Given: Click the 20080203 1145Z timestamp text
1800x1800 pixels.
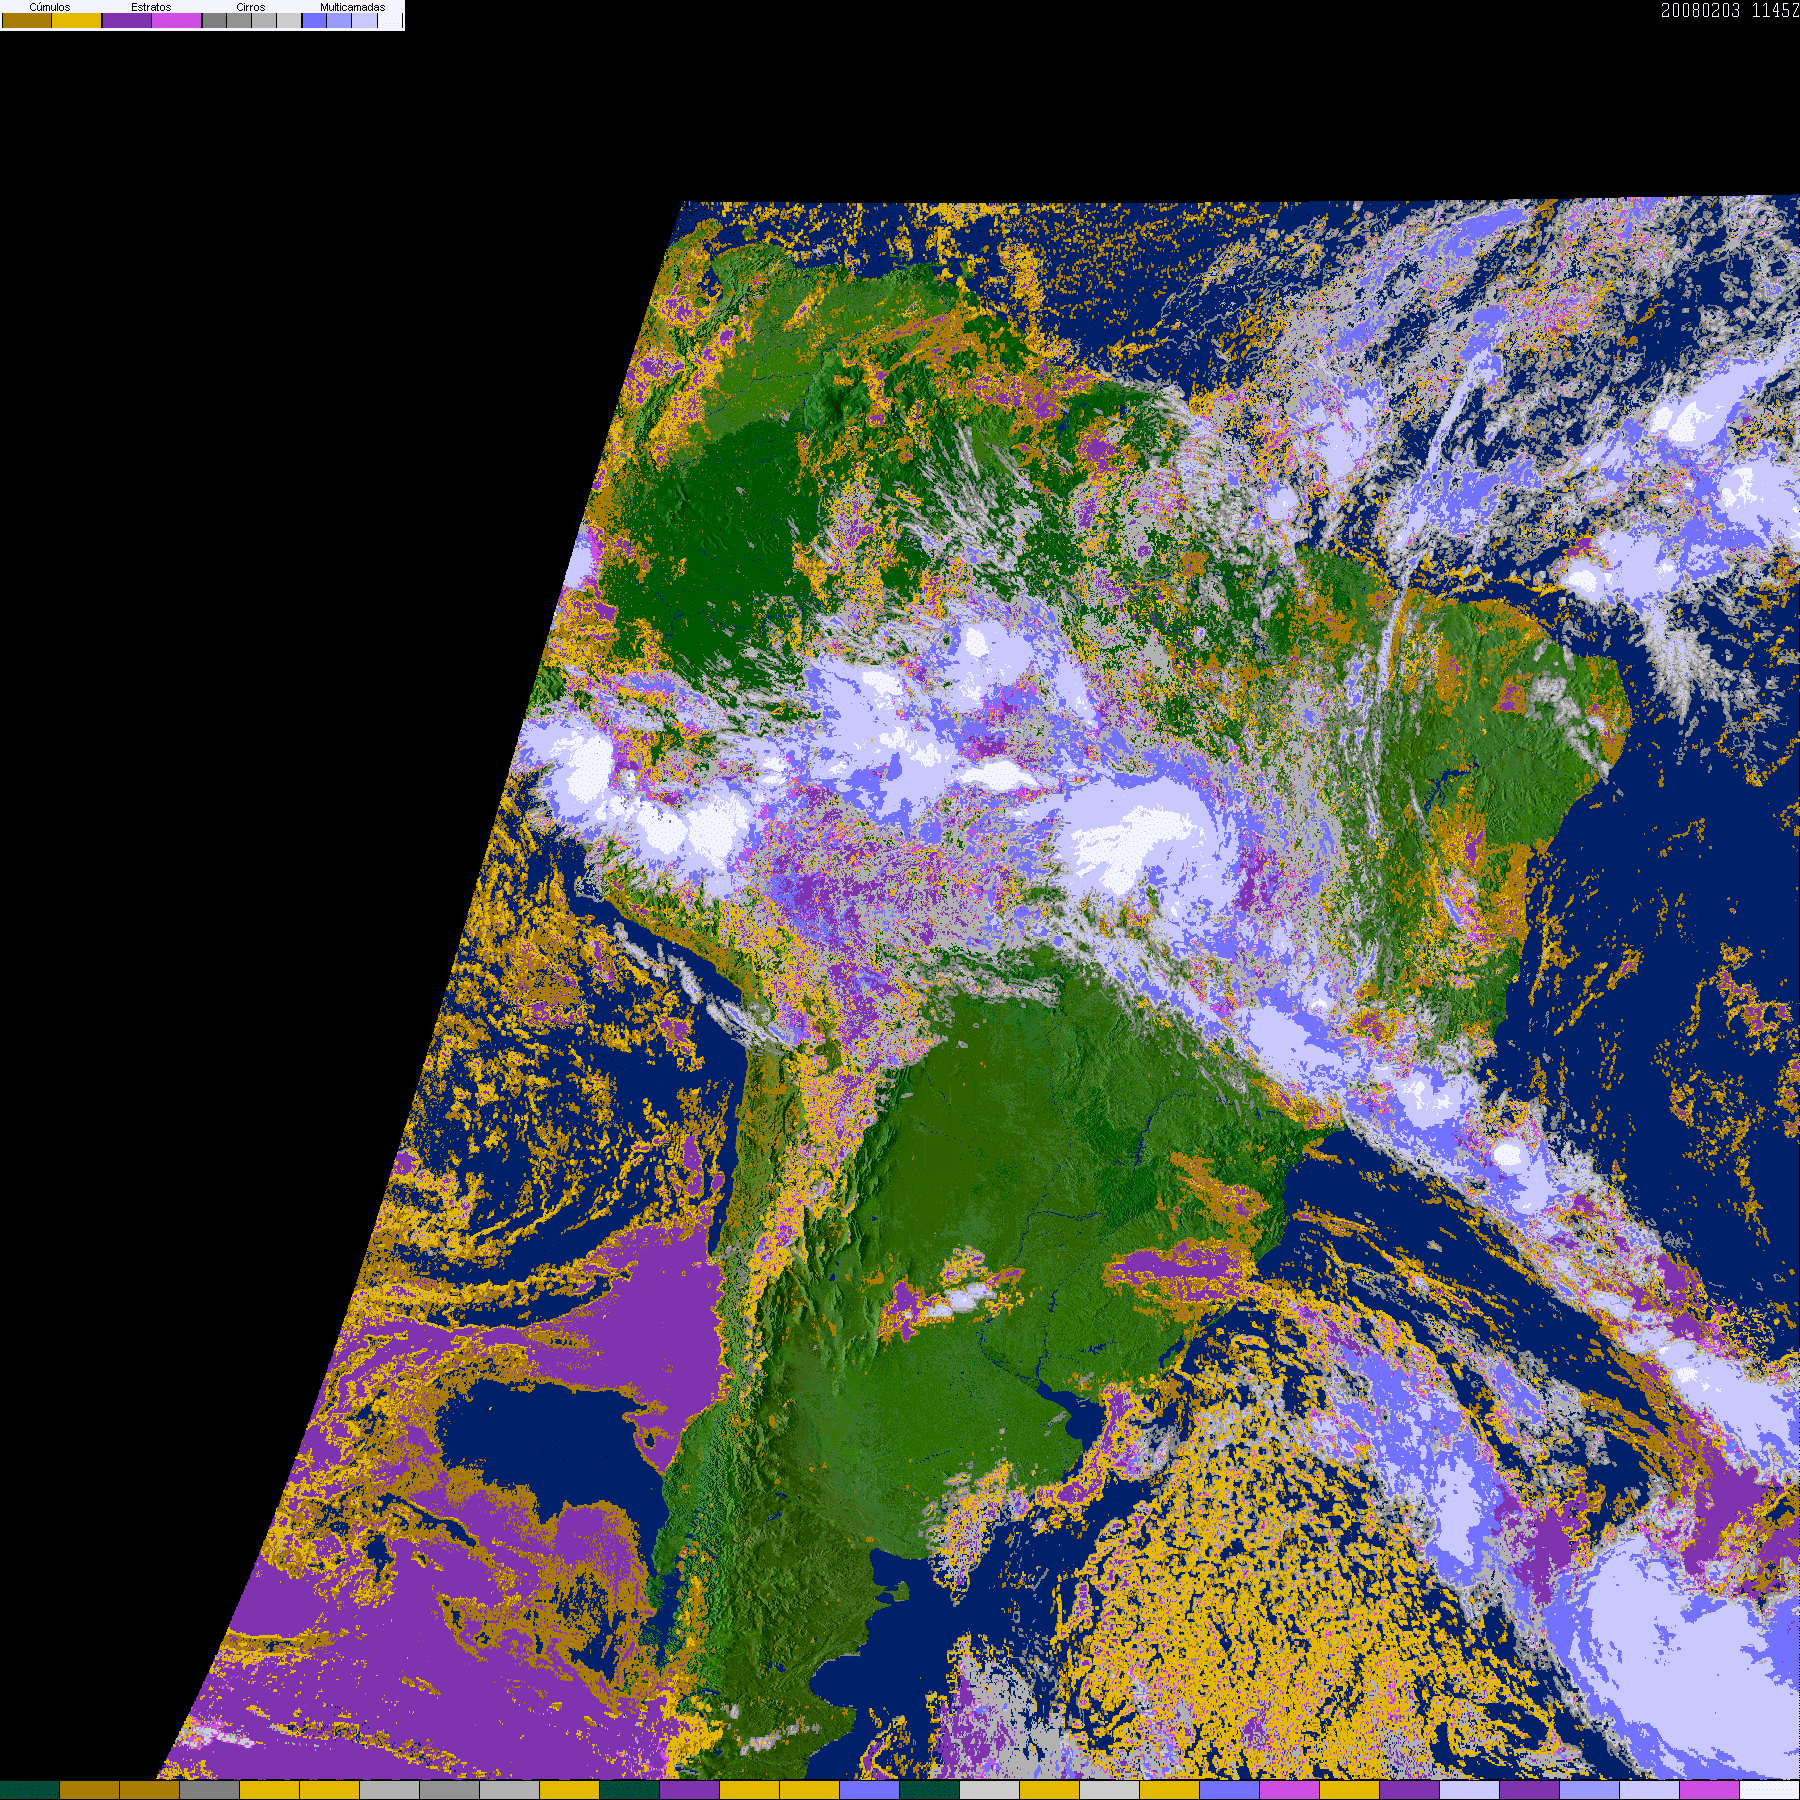Looking at the screenshot, I should pos(1730,11).
